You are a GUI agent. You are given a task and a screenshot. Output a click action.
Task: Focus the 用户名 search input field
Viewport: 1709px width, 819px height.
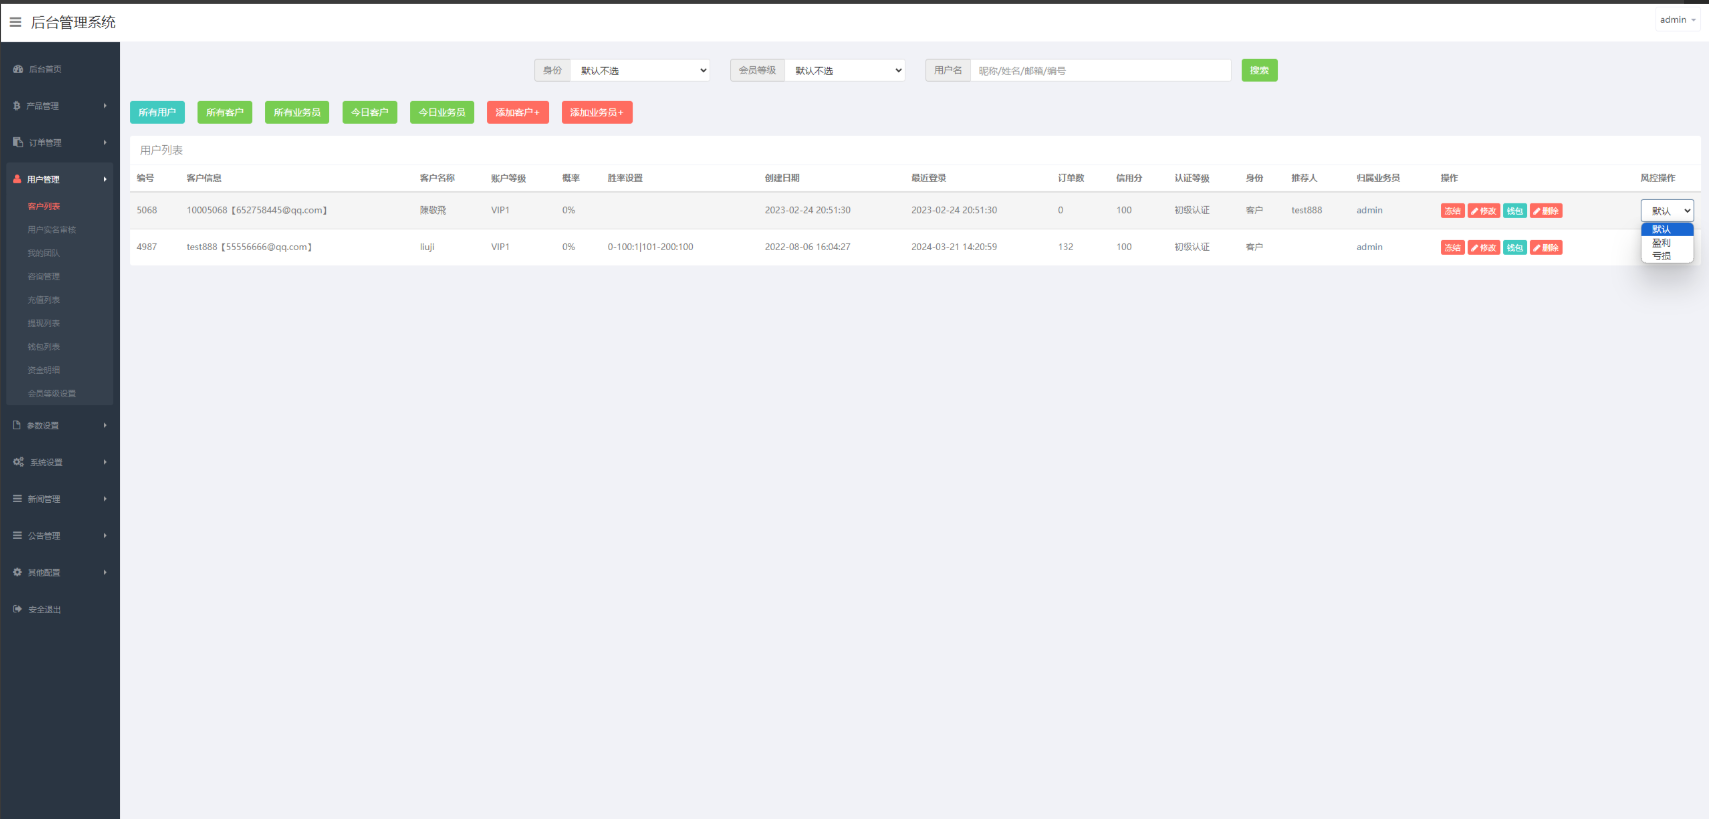(1100, 70)
